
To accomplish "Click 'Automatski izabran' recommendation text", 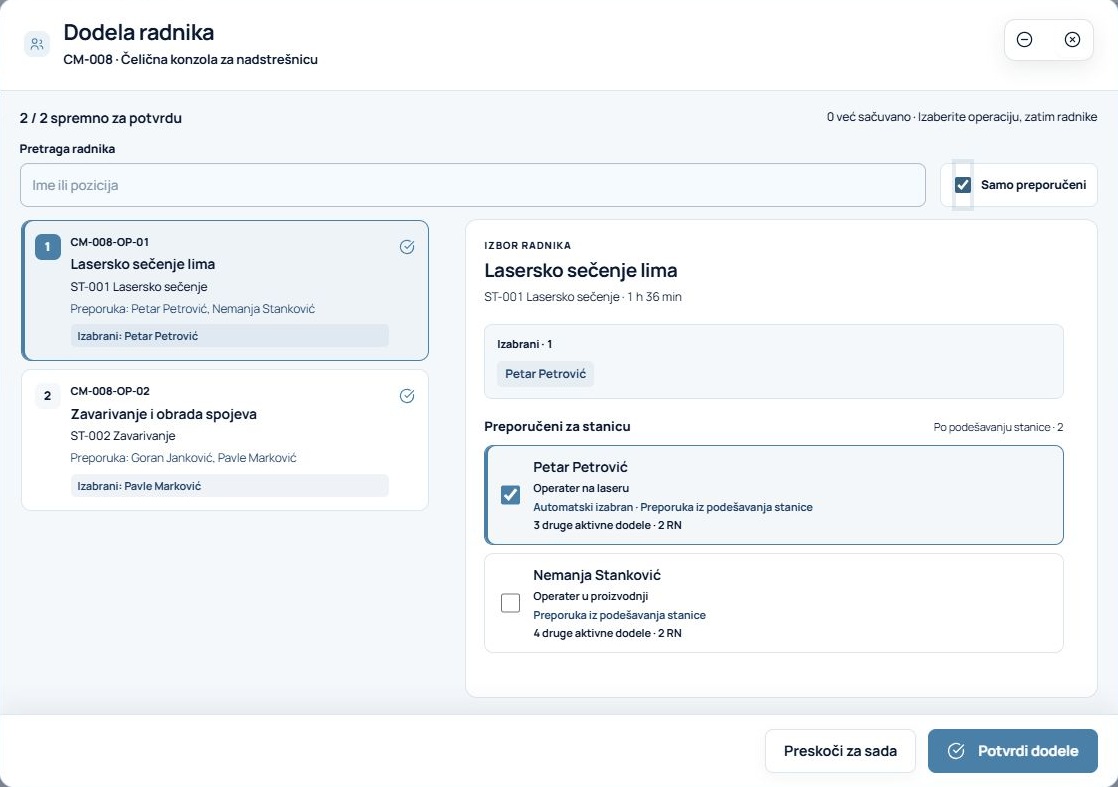I will click(x=583, y=508).
